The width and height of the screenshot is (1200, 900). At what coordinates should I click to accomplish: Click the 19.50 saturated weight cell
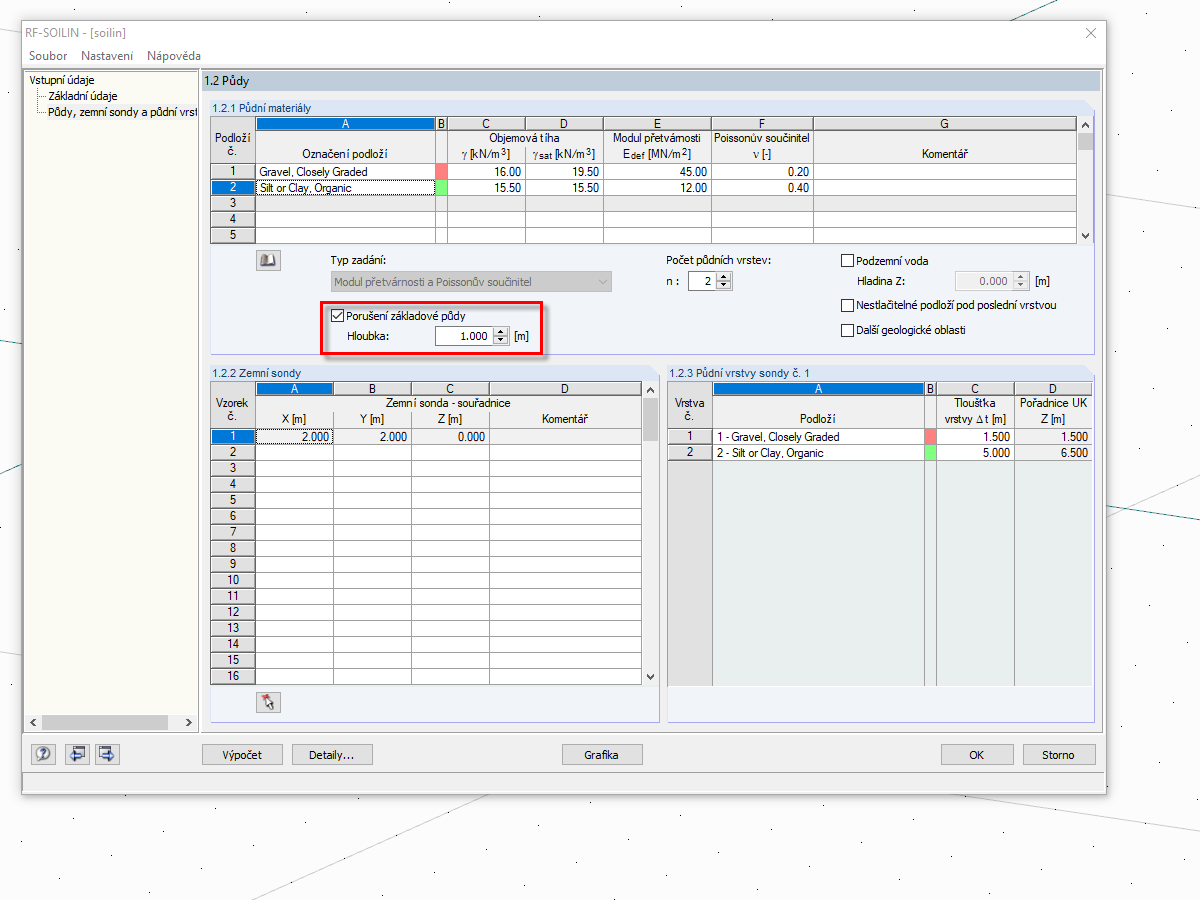[x=564, y=172]
